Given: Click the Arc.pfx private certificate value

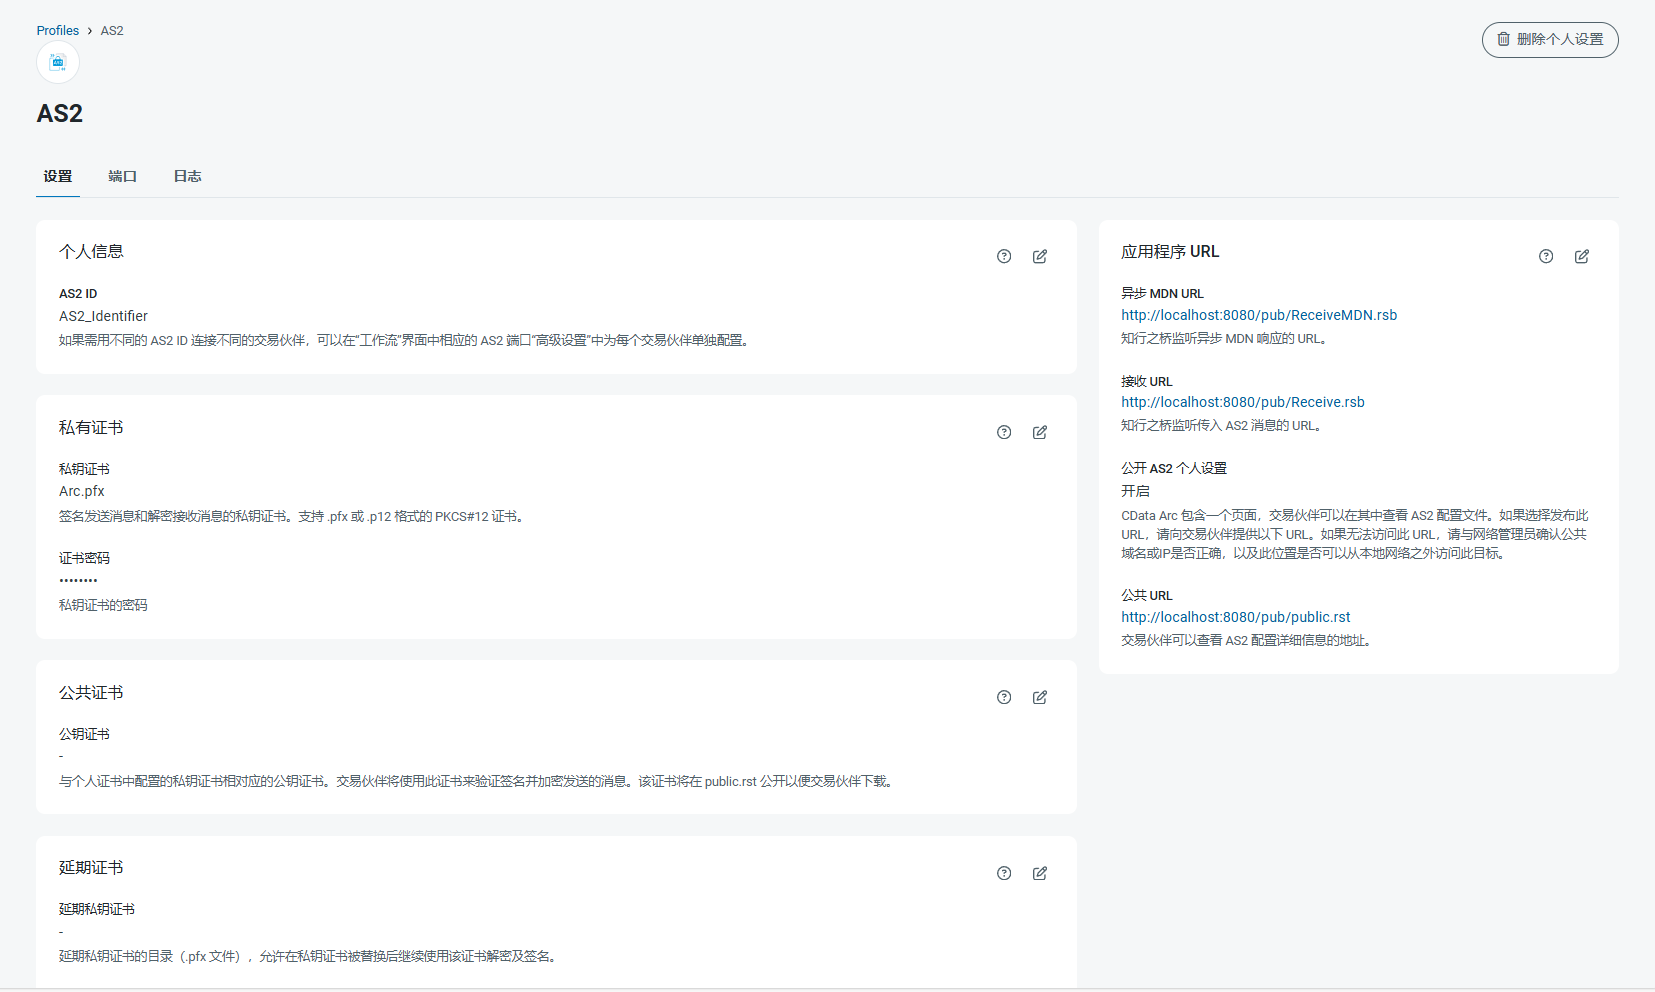Looking at the screenshot, I should tap(82, 491).
